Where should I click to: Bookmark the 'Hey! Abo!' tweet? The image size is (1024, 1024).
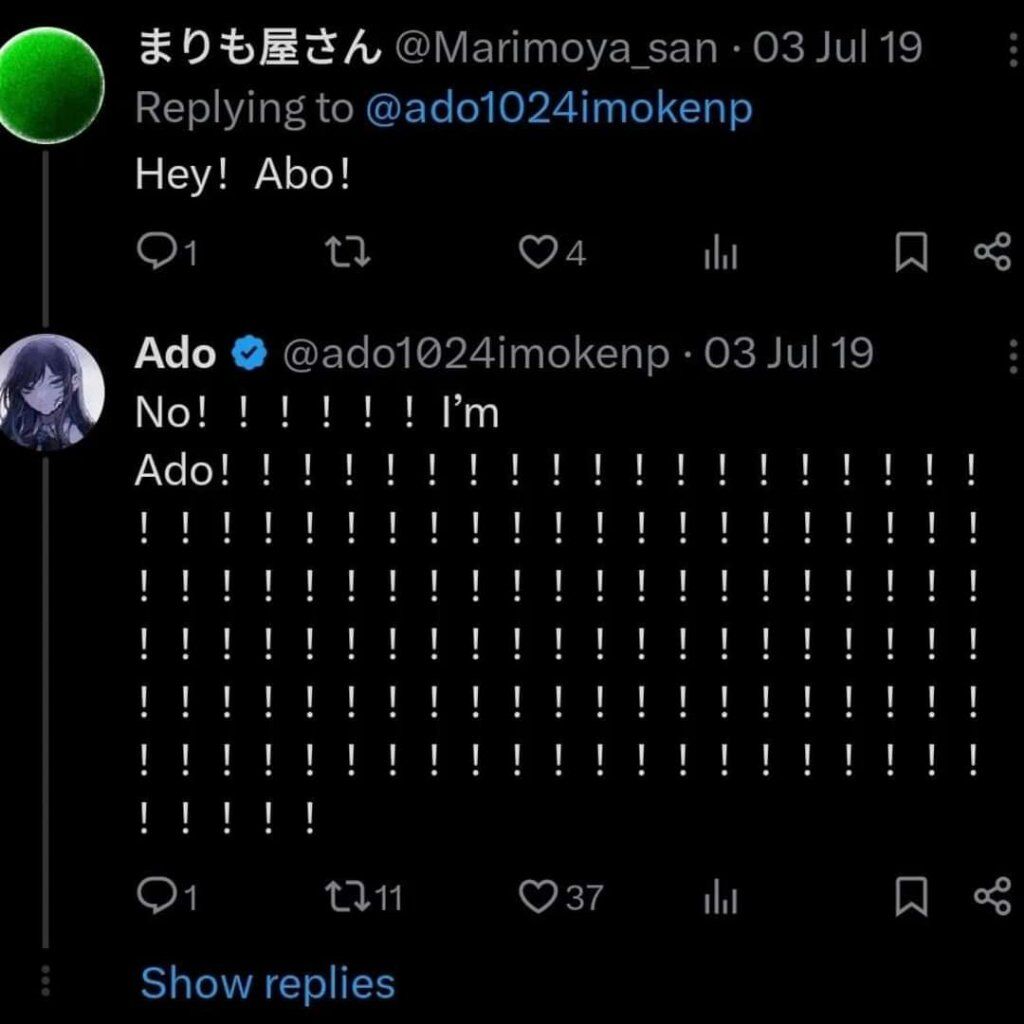(x=910, y=252)
